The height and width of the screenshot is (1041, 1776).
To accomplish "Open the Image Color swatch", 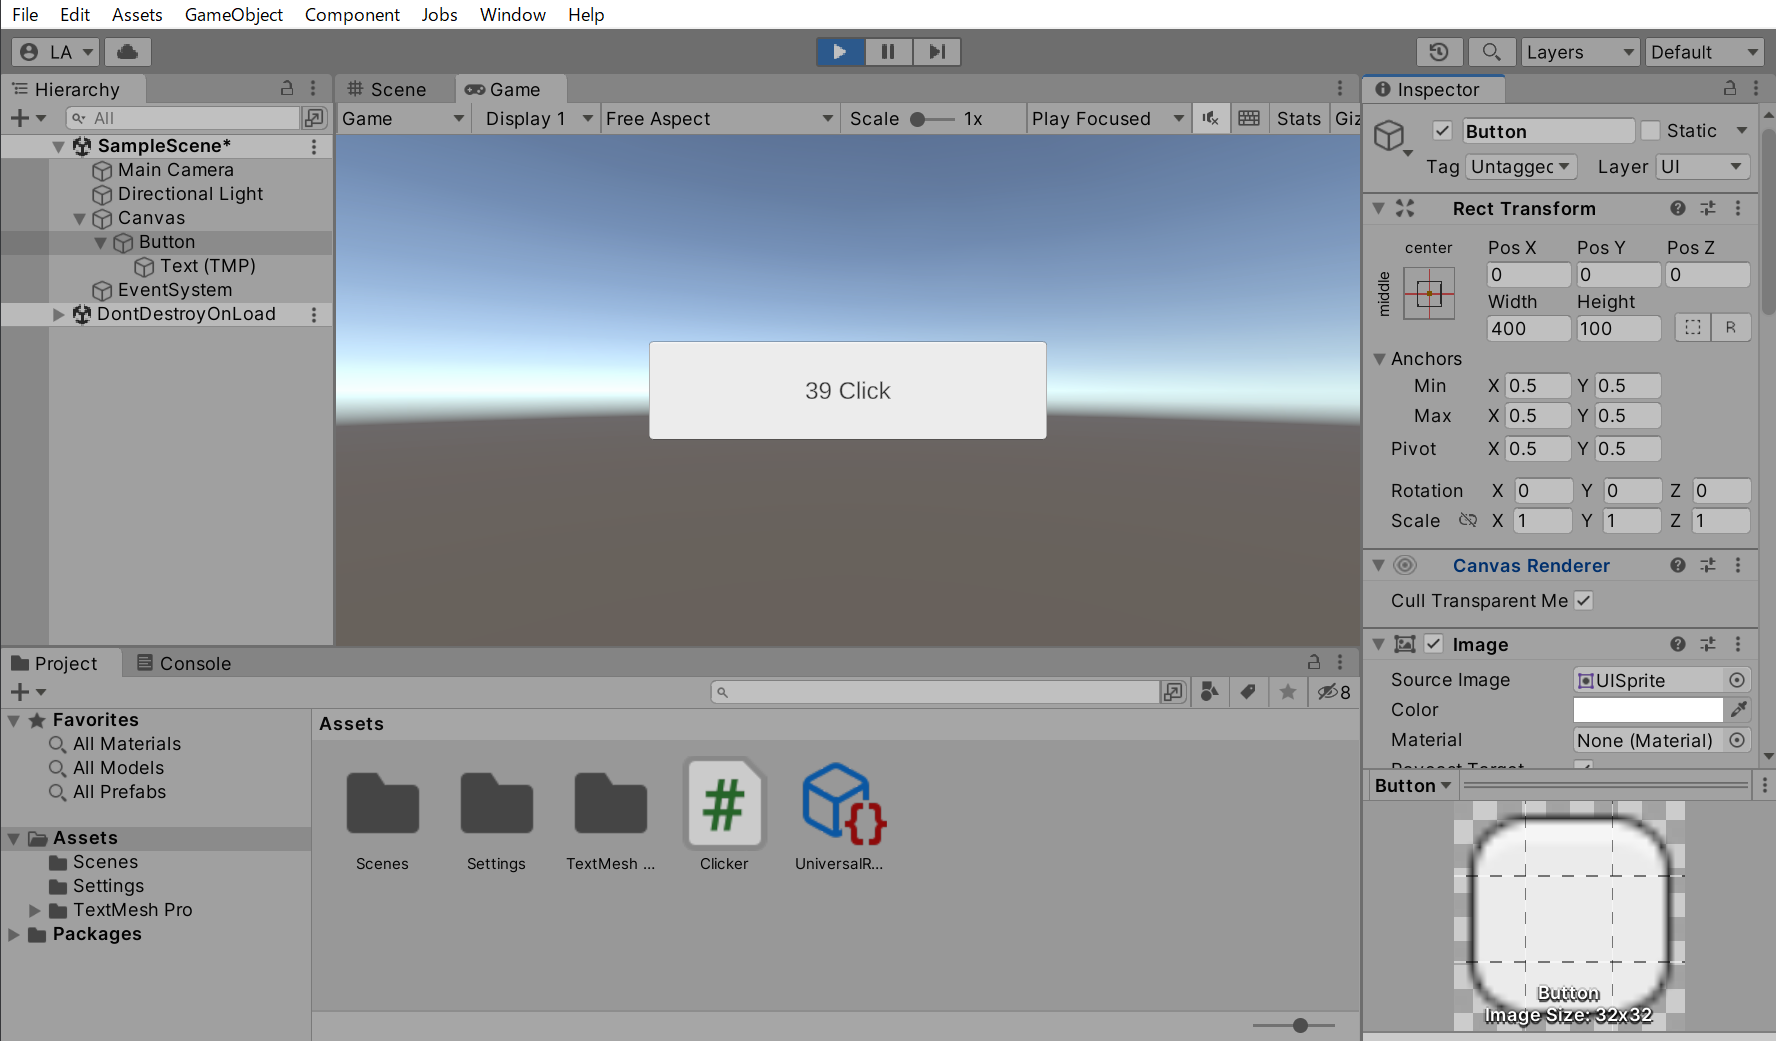I will pyautogui.click(x=1647, y=710).
